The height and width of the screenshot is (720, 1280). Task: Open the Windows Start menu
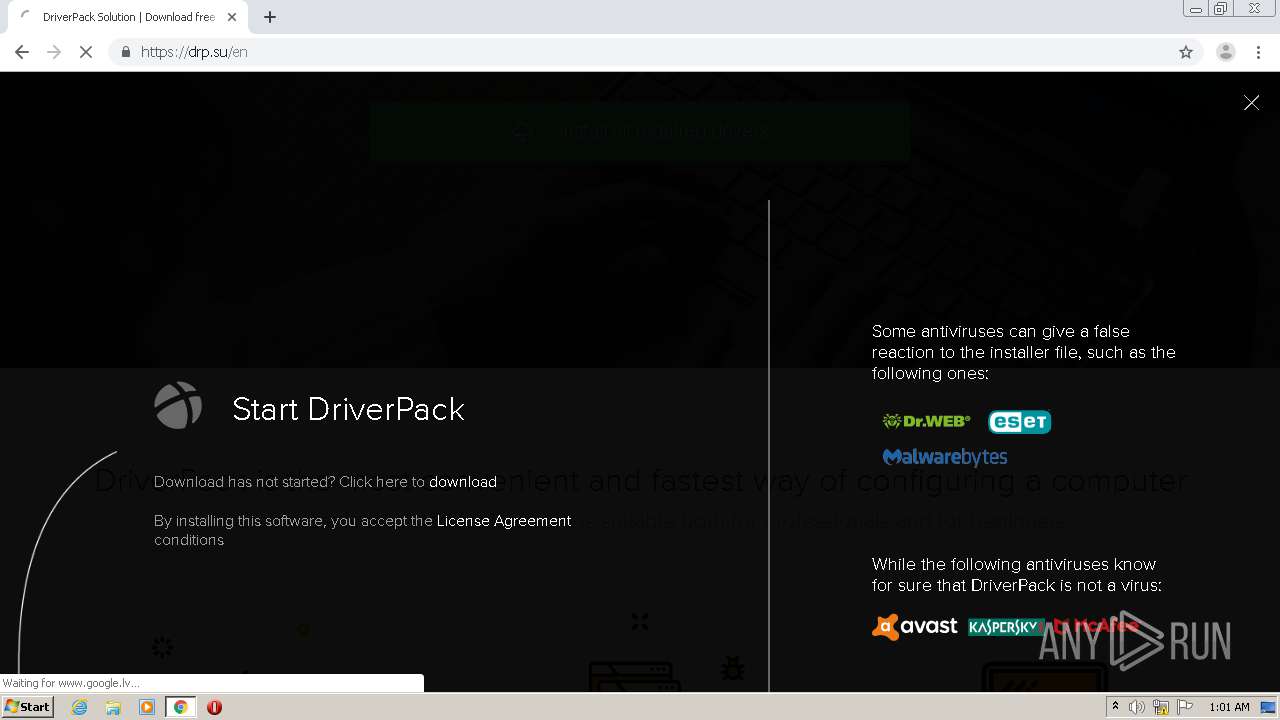click(27, 707)
